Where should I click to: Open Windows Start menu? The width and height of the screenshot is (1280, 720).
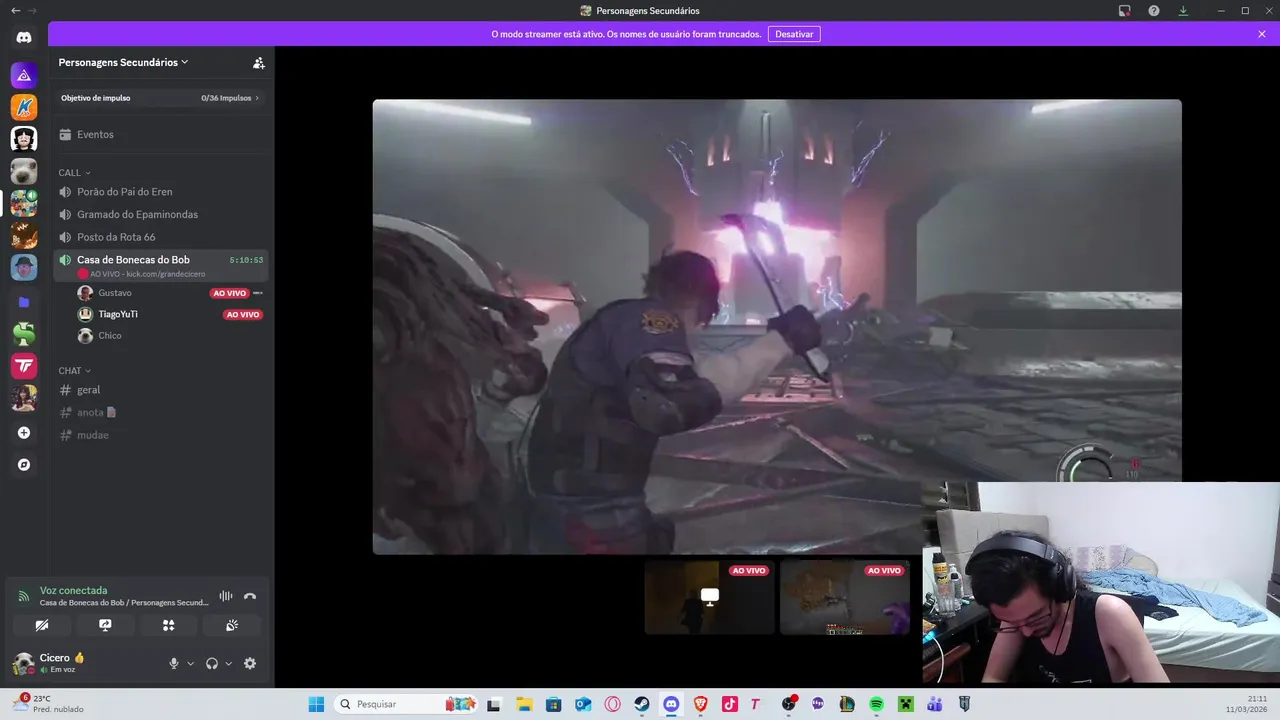point(316,704)
